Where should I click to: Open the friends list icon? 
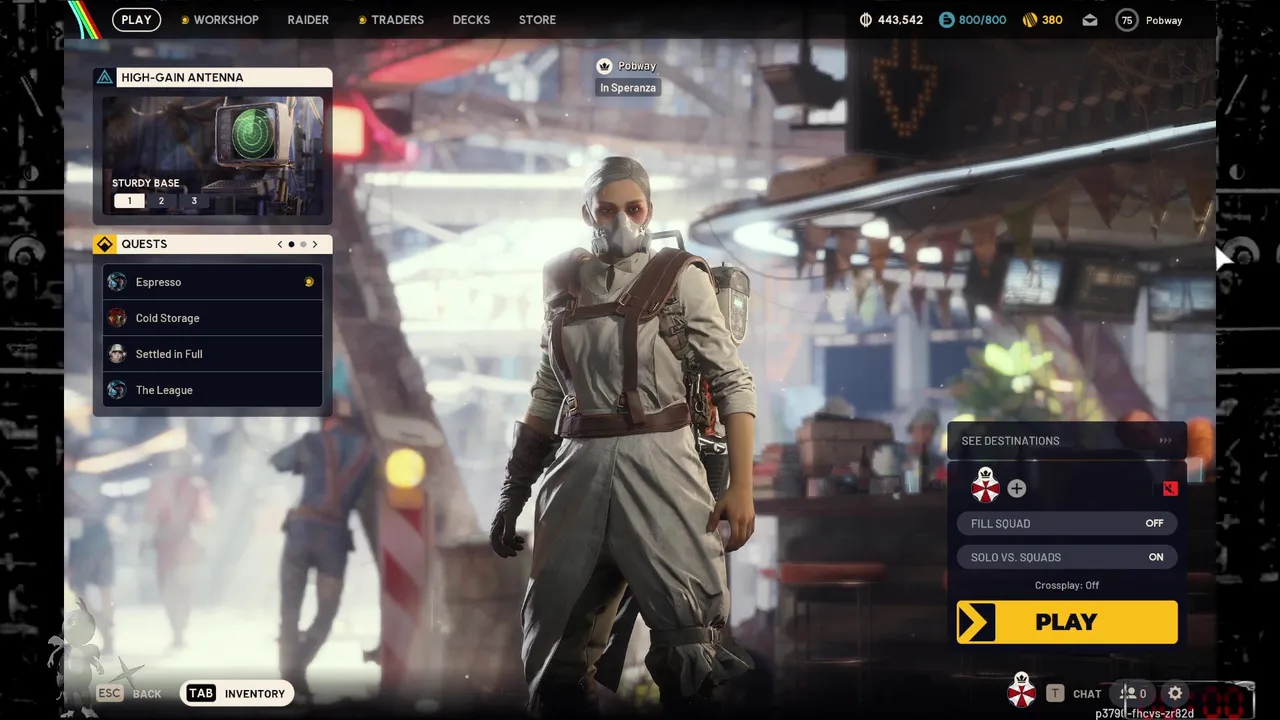click(x=1133, y=693)
